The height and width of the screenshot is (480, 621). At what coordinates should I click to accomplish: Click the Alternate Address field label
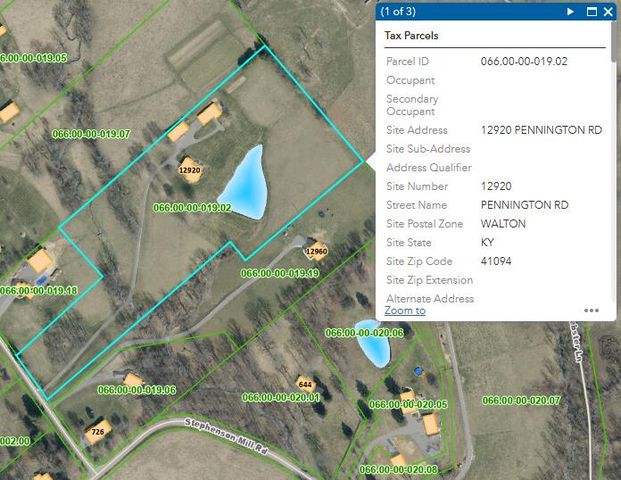pyautogui.click(x=430, y=299)
